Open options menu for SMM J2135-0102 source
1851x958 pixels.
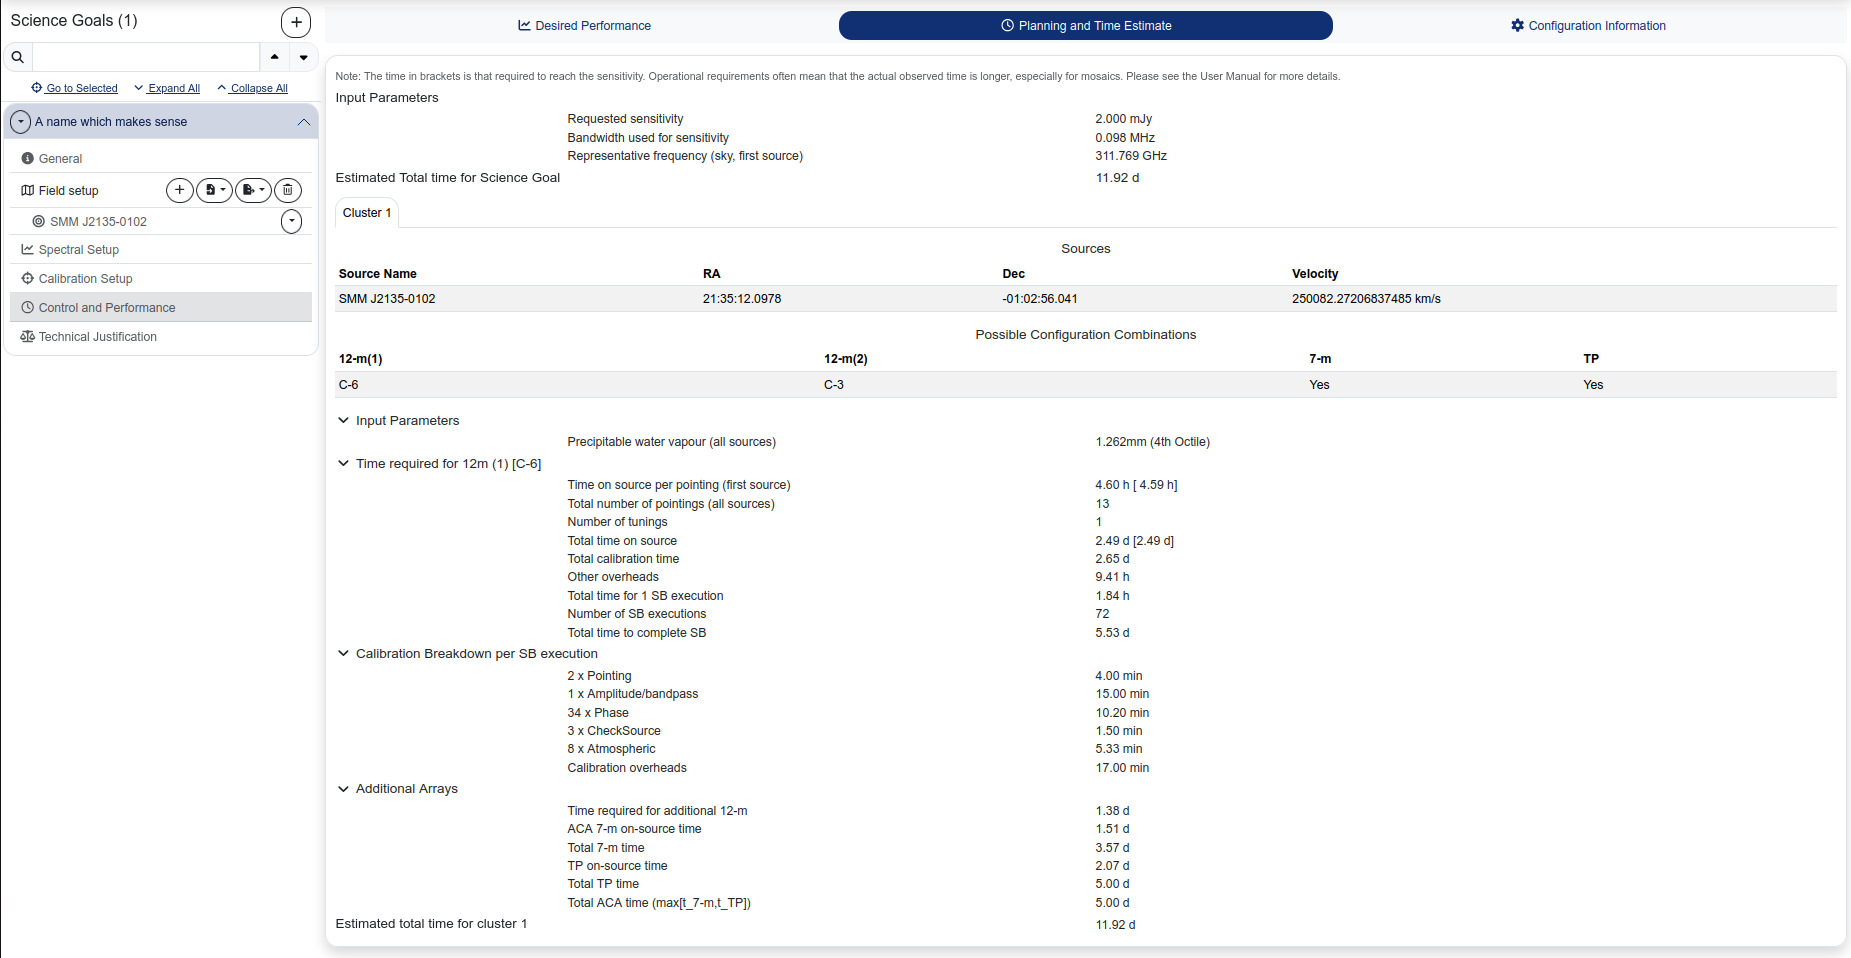tap(291, 222)
